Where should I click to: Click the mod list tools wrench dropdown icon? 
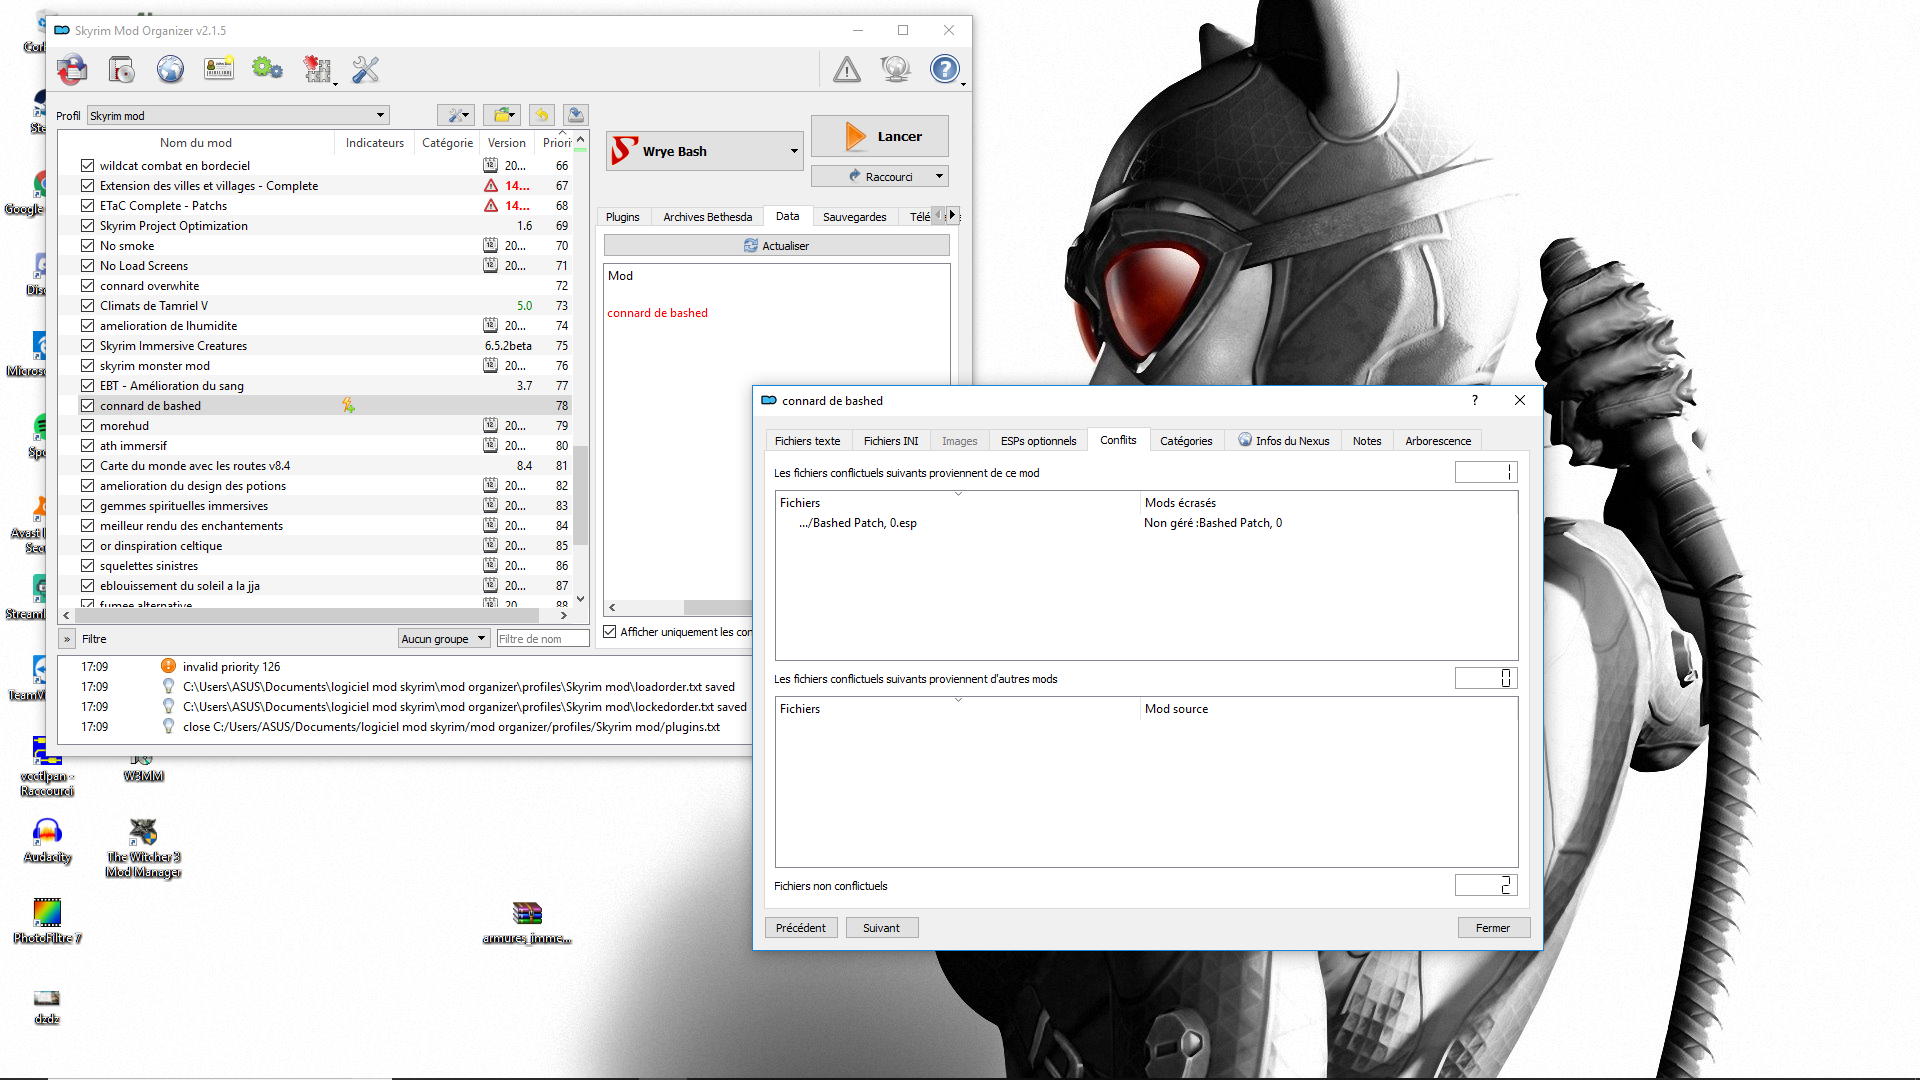tap(456, 115)
